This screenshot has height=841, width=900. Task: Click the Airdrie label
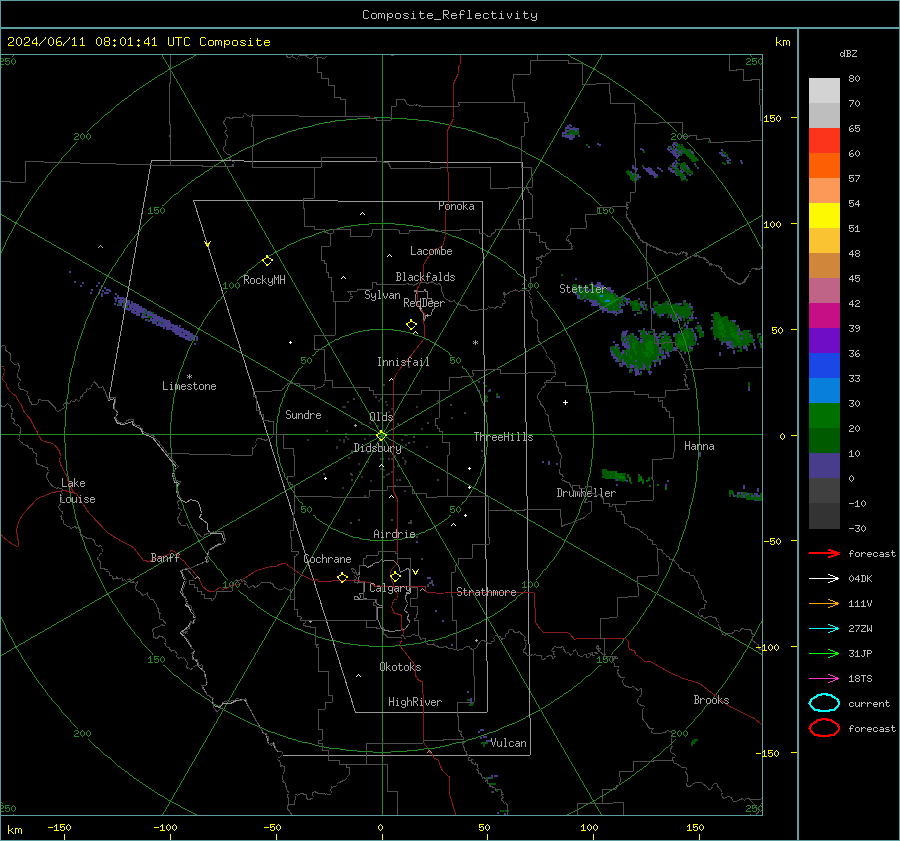tap(394, 534)
